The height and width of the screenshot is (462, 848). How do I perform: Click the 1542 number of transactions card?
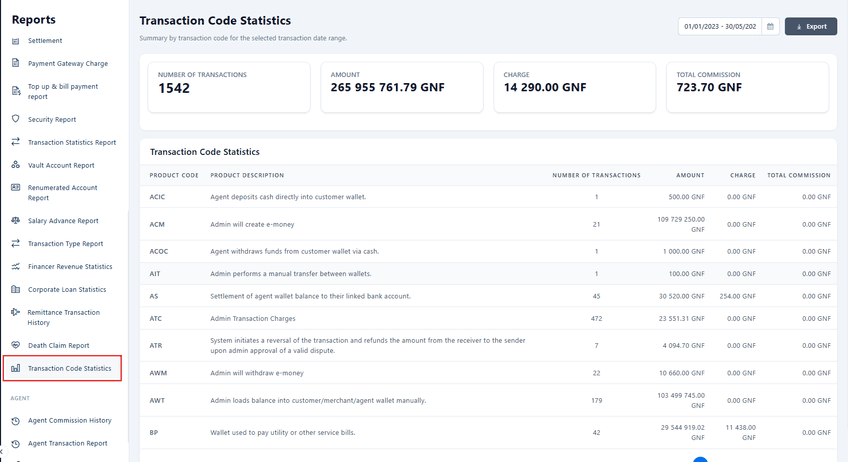click(229, 87)
